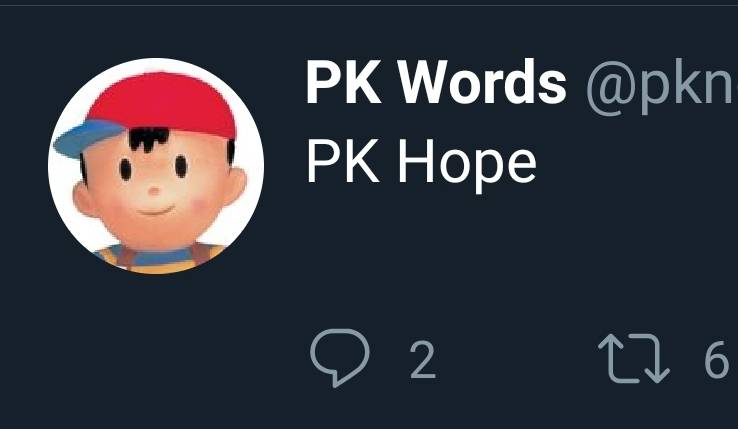Click the blue cap brim on avatar
The height and width of the screenshot is (429, 738).
tap(86, 138)
